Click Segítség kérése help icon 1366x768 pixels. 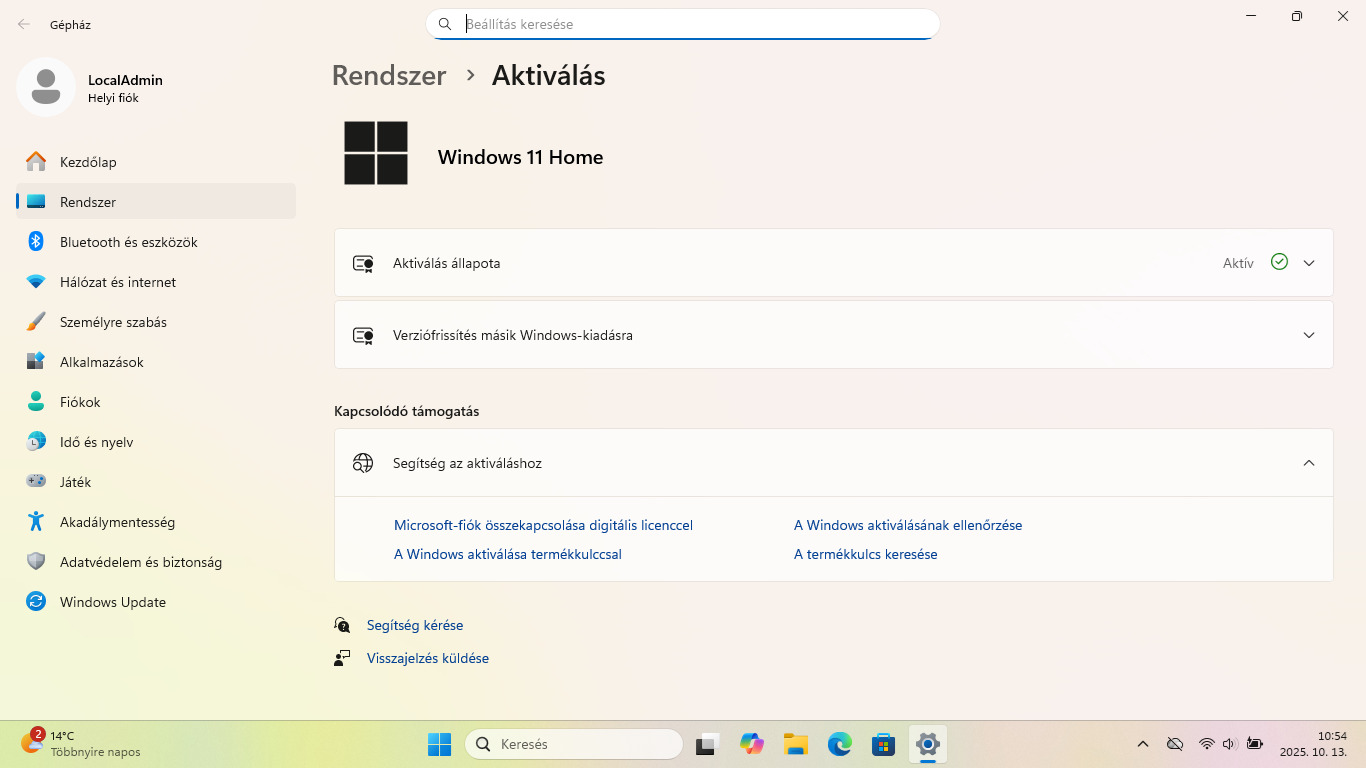point(343,625)
